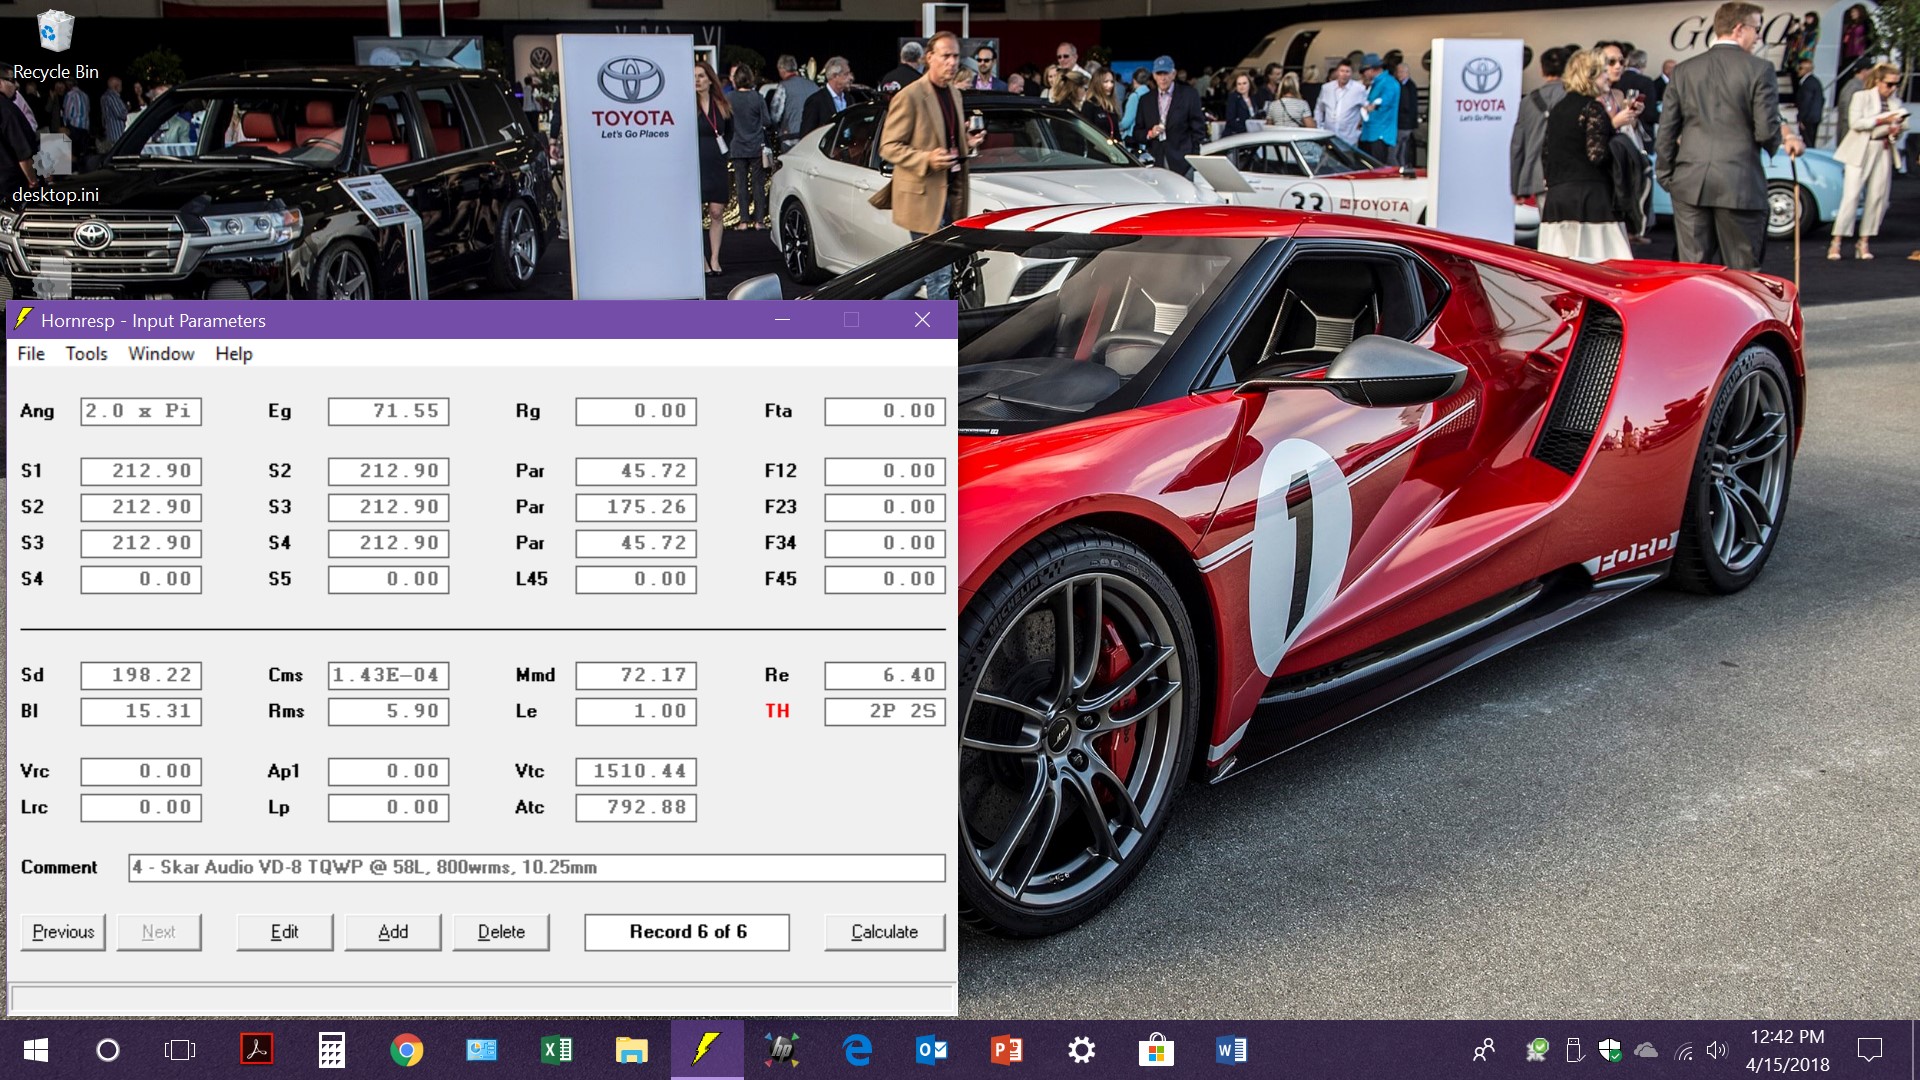This screenshot has width=1920, height=1080.
Task: Click the Add record button
Action: pos(393,932)
